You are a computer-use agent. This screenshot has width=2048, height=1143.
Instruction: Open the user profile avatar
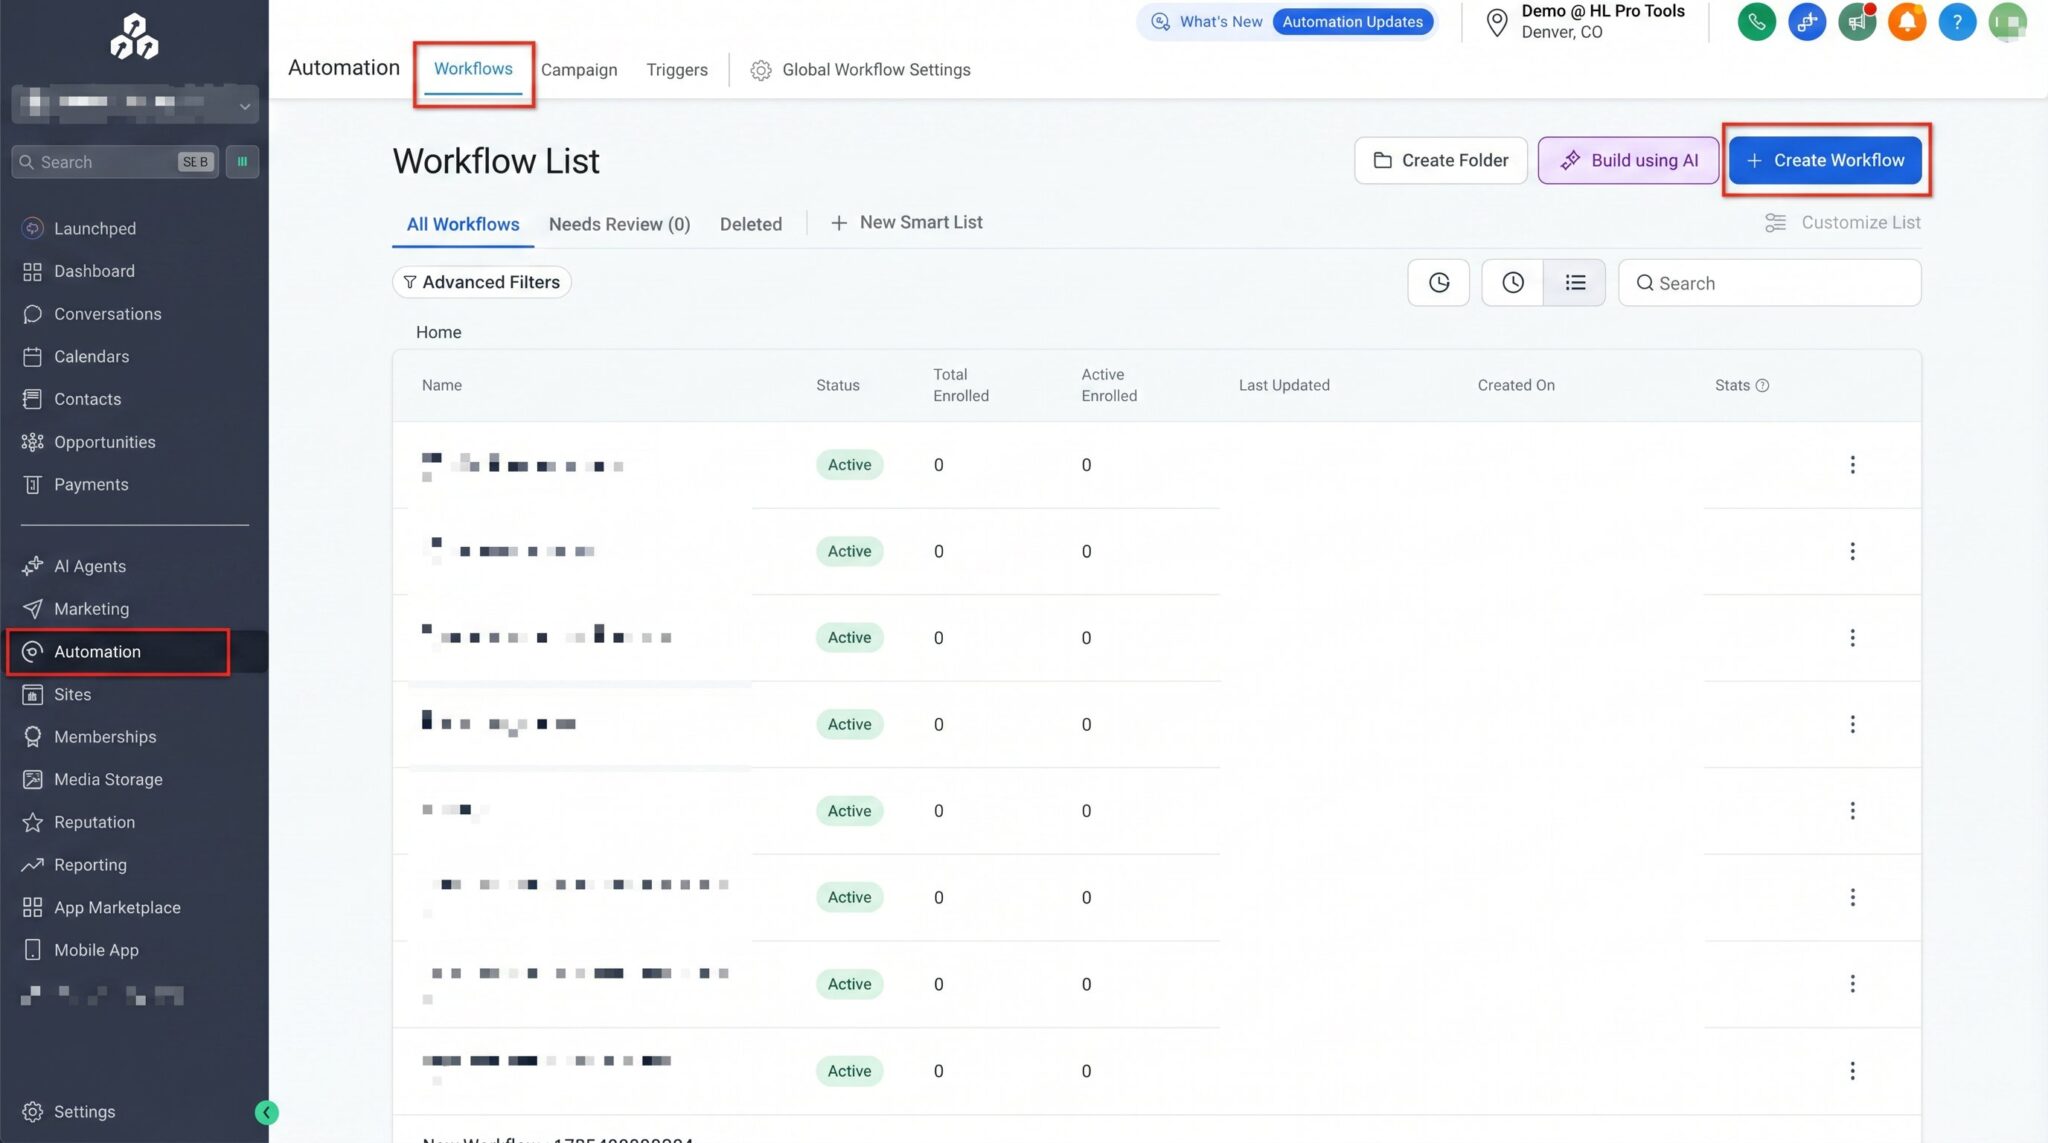(x=2007, y=22)
